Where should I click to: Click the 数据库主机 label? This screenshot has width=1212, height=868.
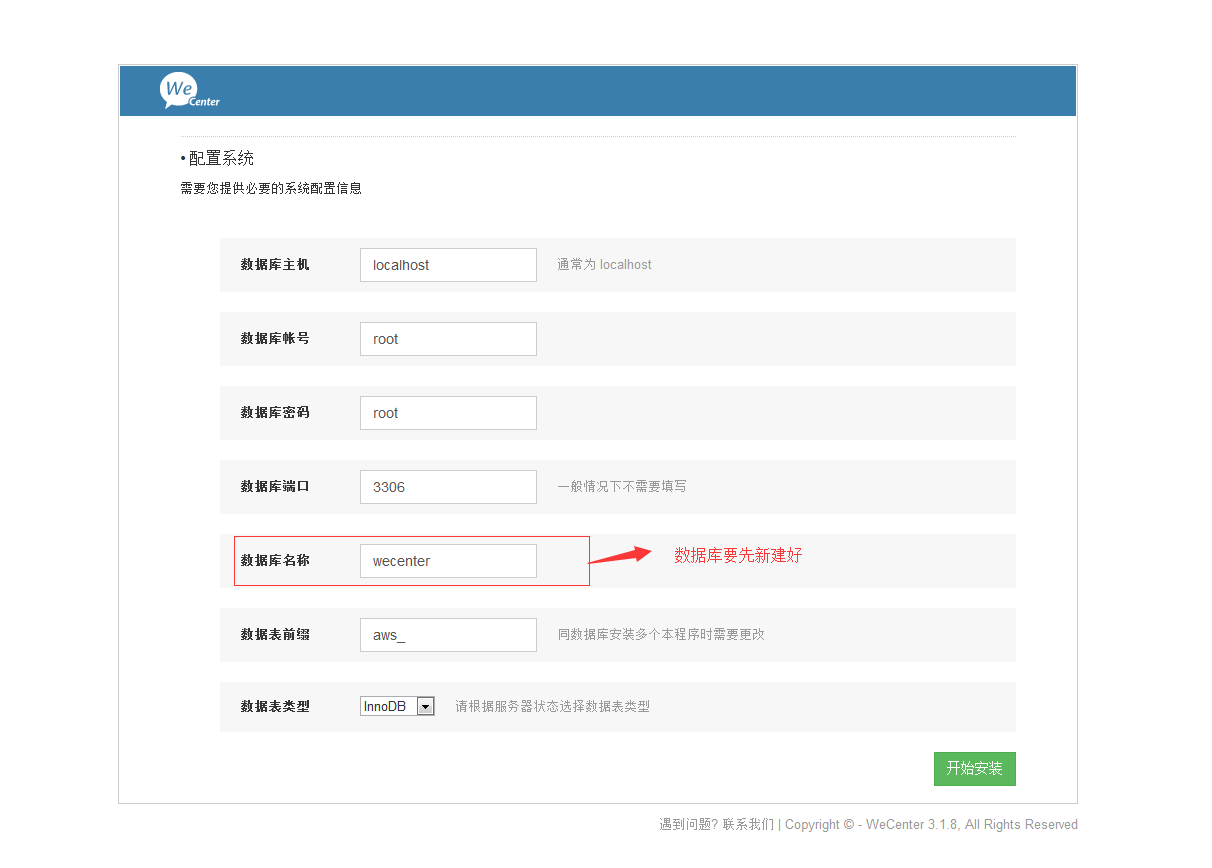coord(275,265)
